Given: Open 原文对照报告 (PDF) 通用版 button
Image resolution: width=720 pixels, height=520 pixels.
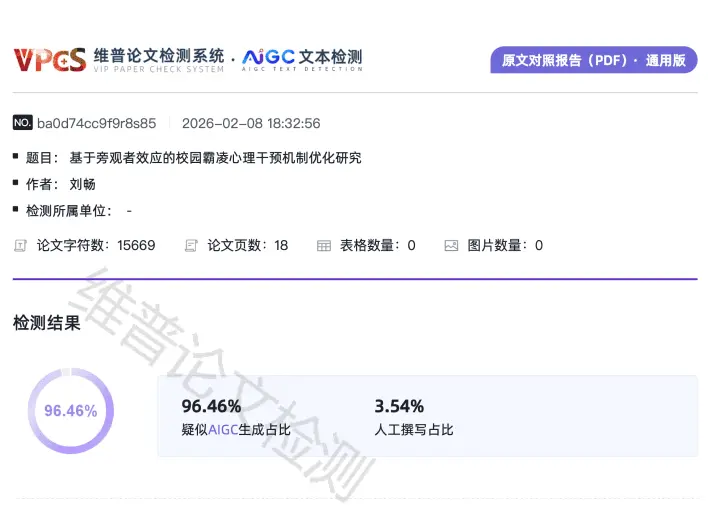Looking at the screenshot, I should click(x=594, y=60).
